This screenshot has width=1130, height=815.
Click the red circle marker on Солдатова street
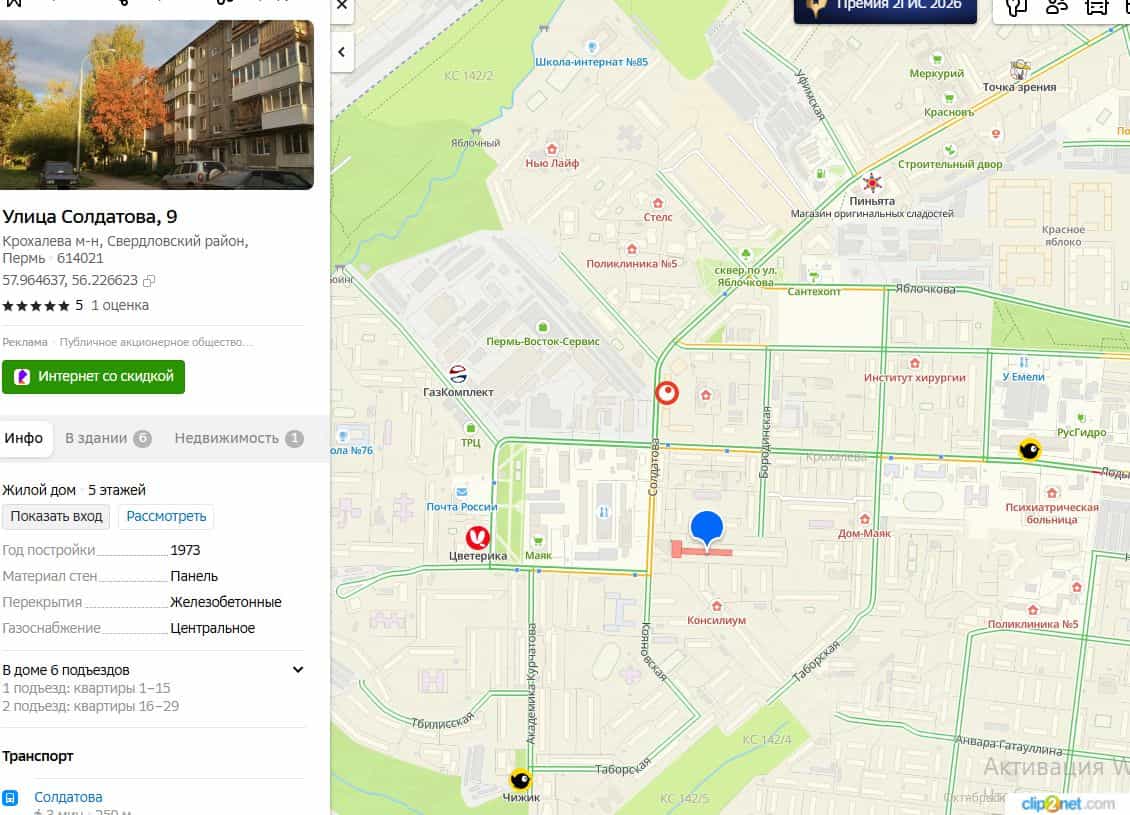pos(667,393)
